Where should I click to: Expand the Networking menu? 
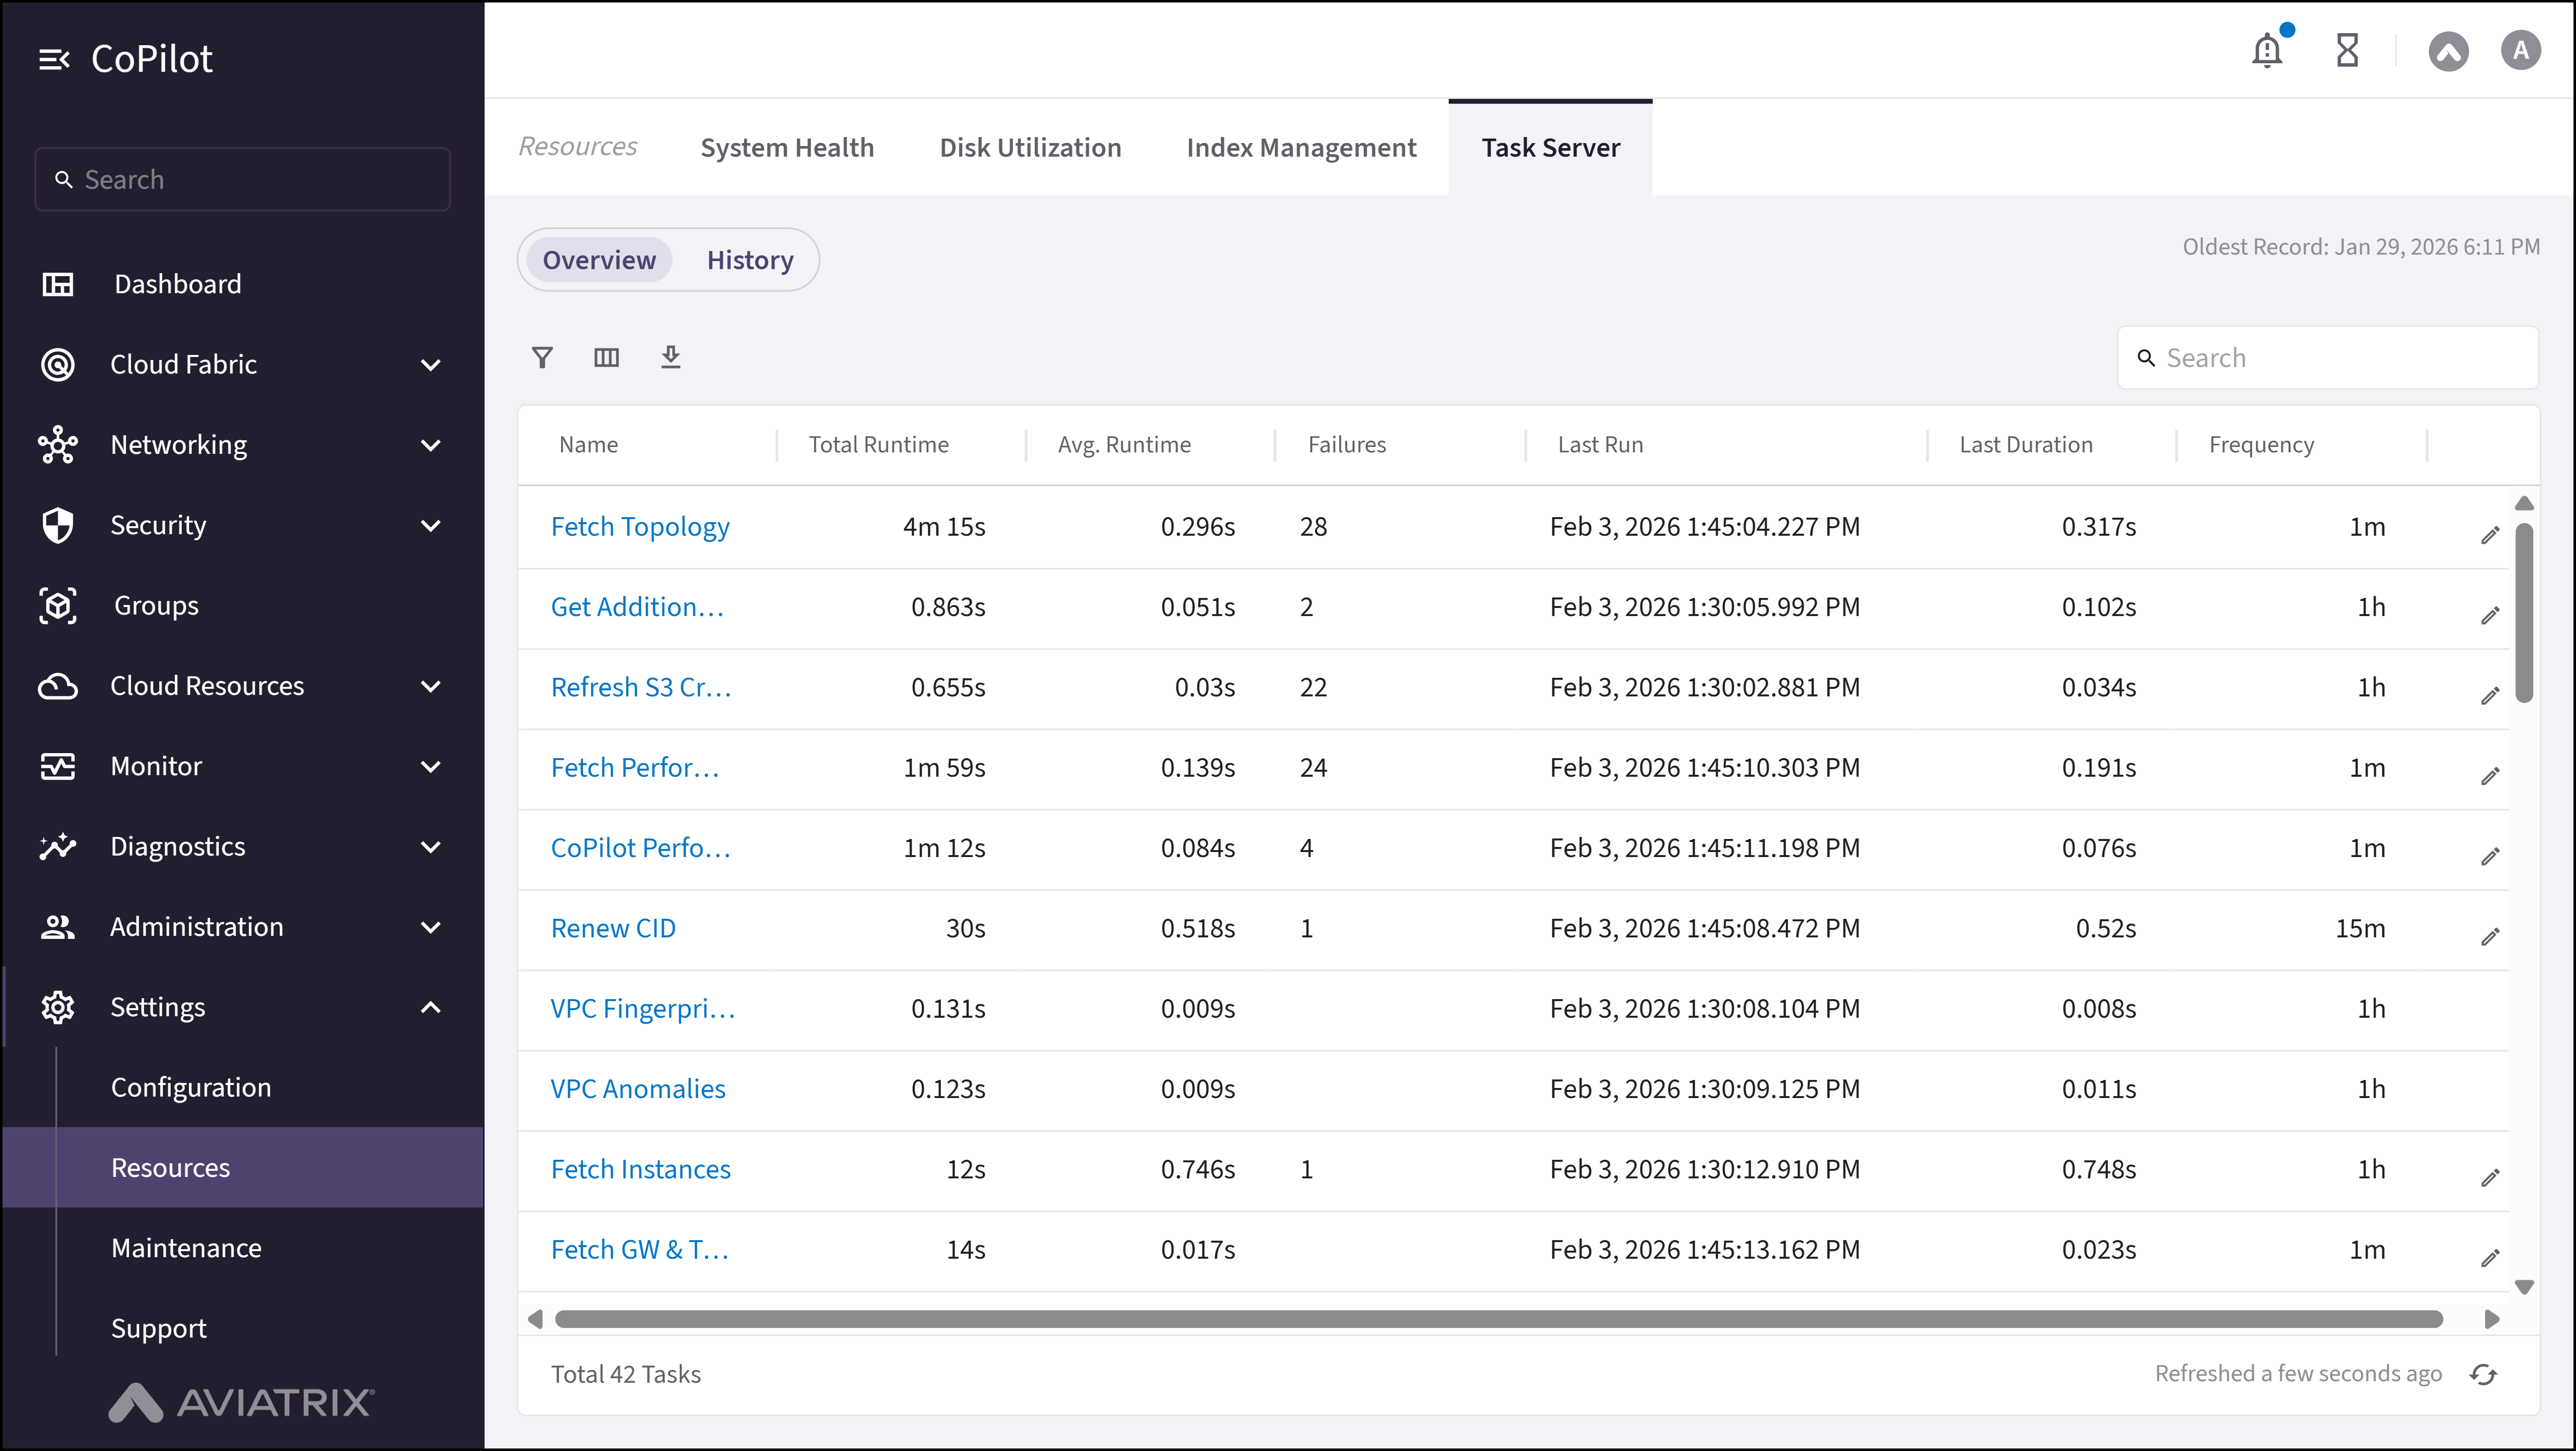click(x=431, y=445)
